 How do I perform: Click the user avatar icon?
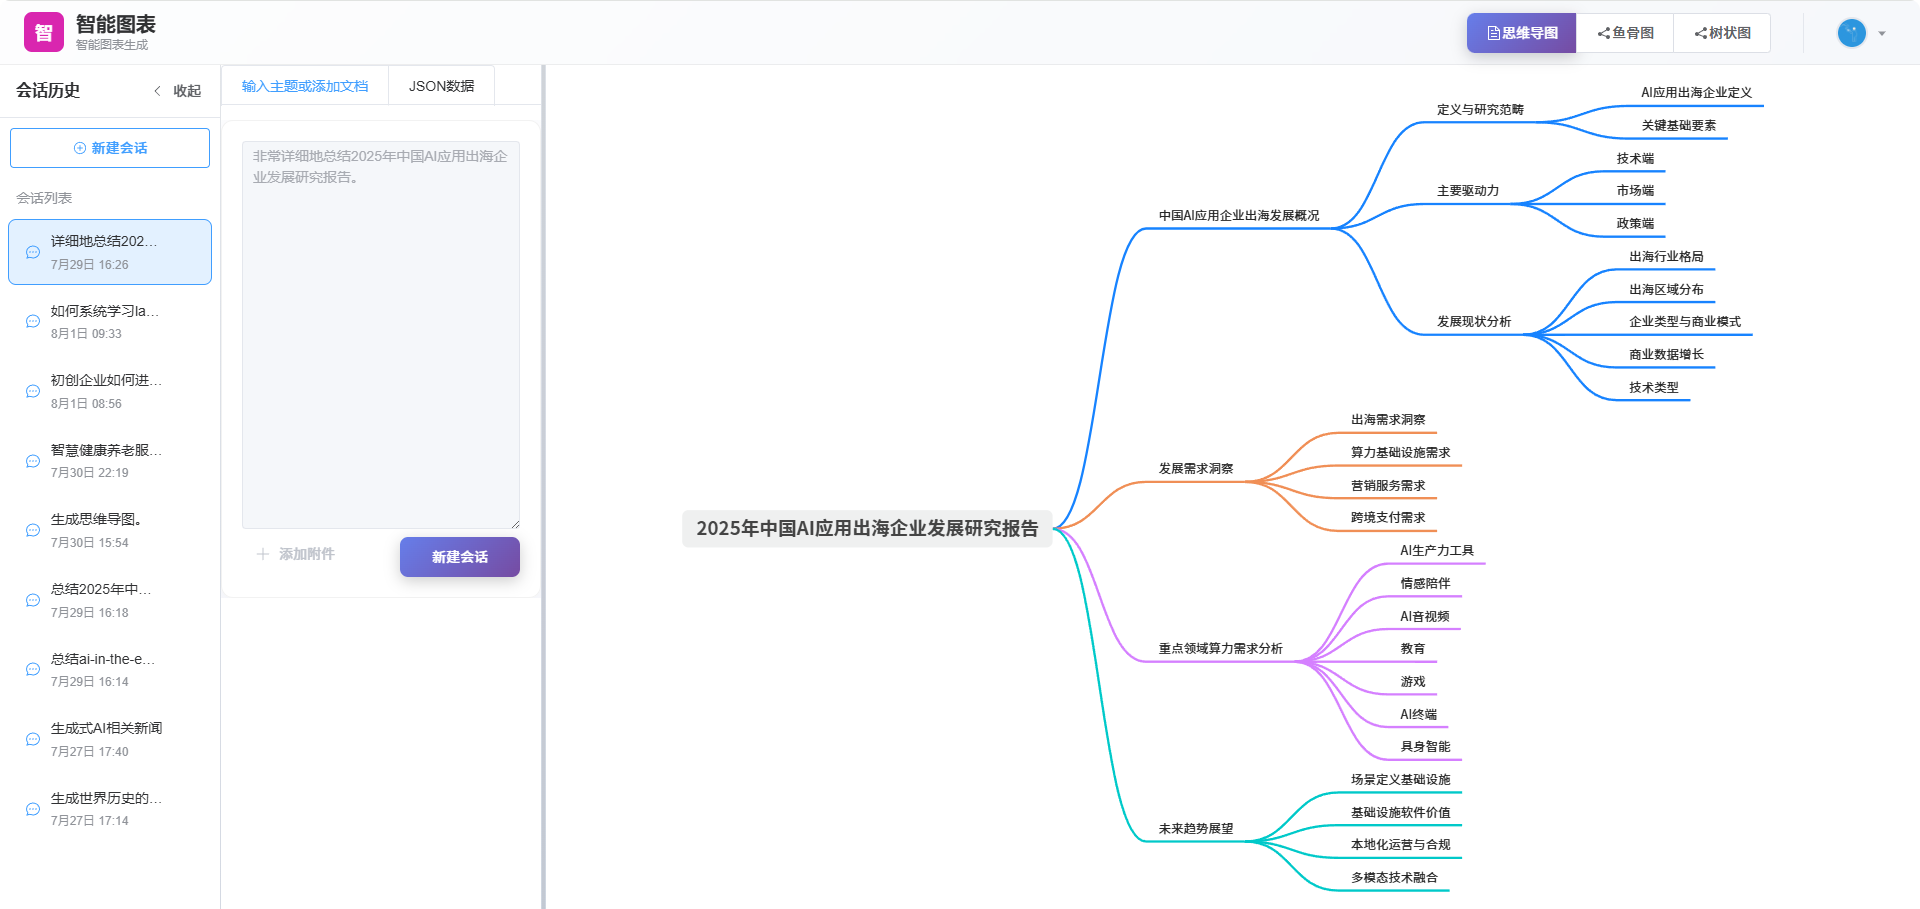click(x=1851, y=33)
